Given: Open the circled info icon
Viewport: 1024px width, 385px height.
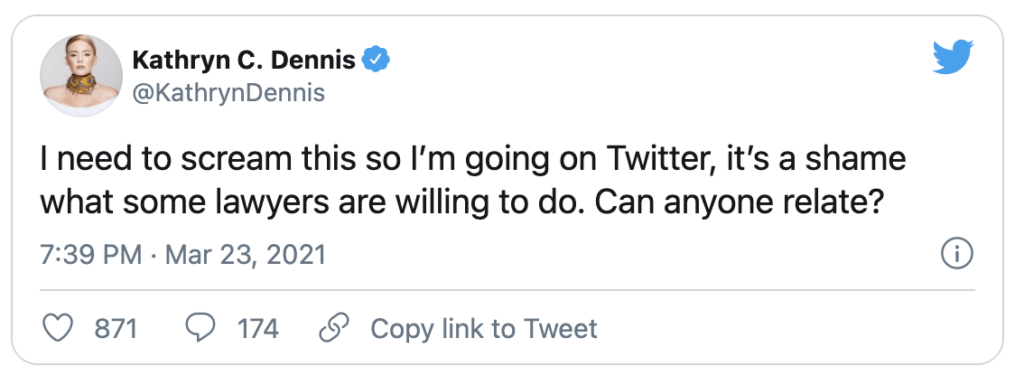Looking at the screenshot, I should (957, 255).
